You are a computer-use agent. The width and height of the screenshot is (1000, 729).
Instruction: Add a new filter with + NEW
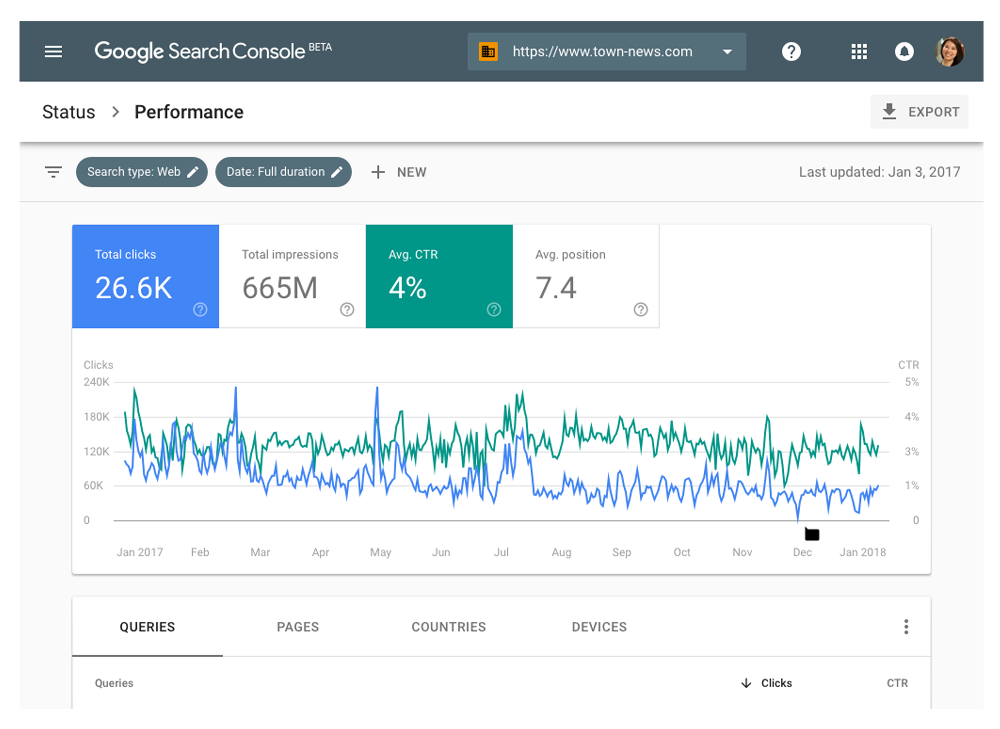pyautogui.click(x=398, y=171)
